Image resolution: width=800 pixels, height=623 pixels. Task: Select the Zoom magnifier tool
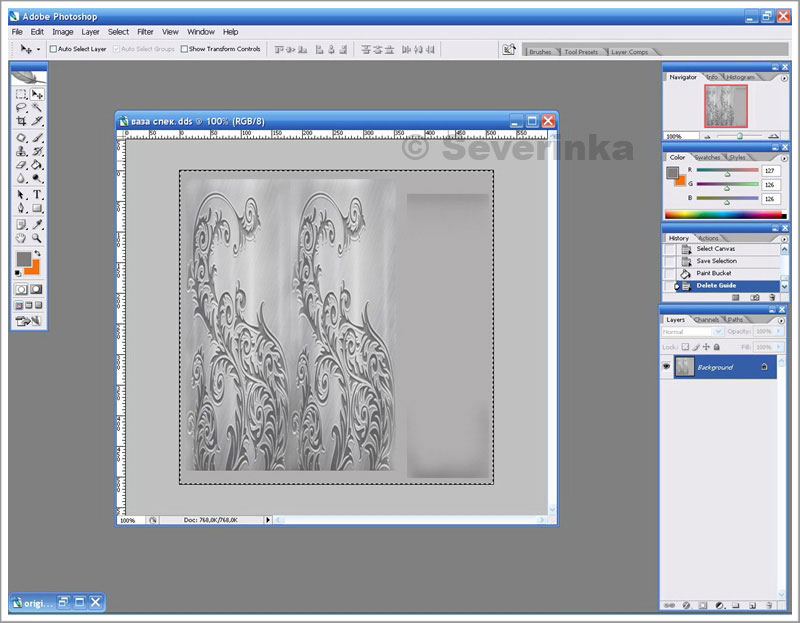37,239
